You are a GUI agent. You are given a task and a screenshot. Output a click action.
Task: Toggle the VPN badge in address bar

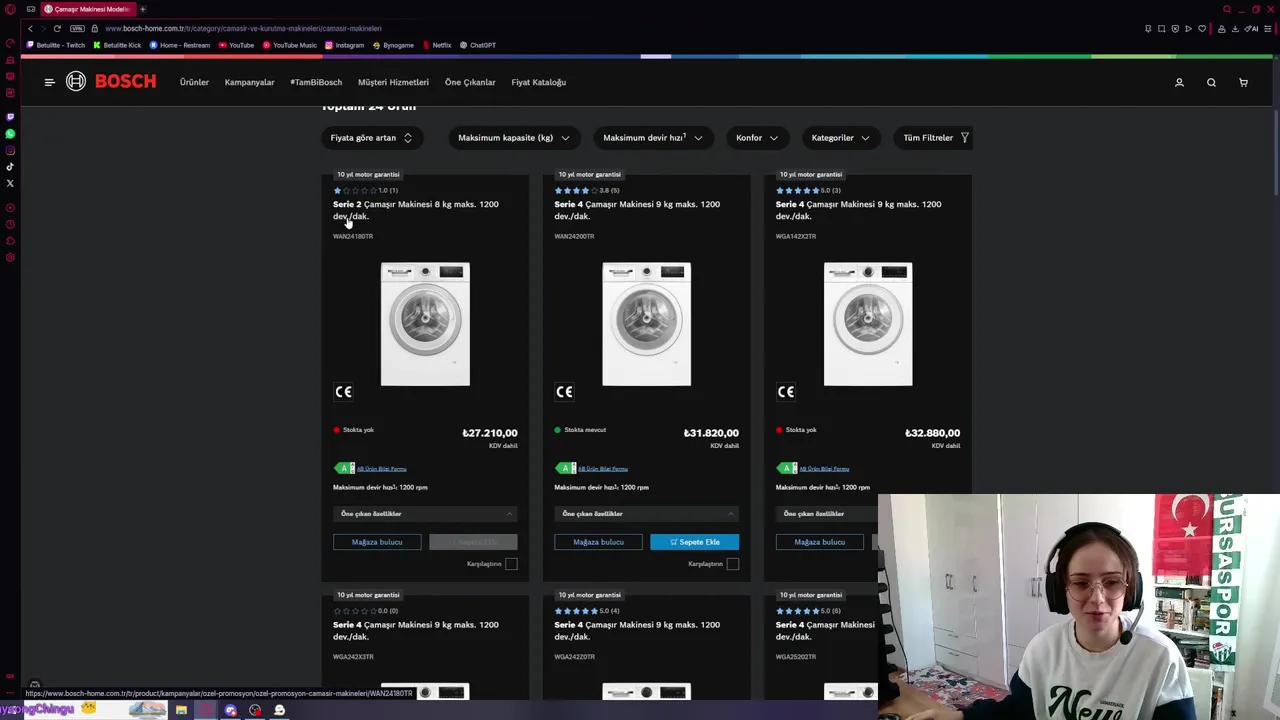click(77, 28)
